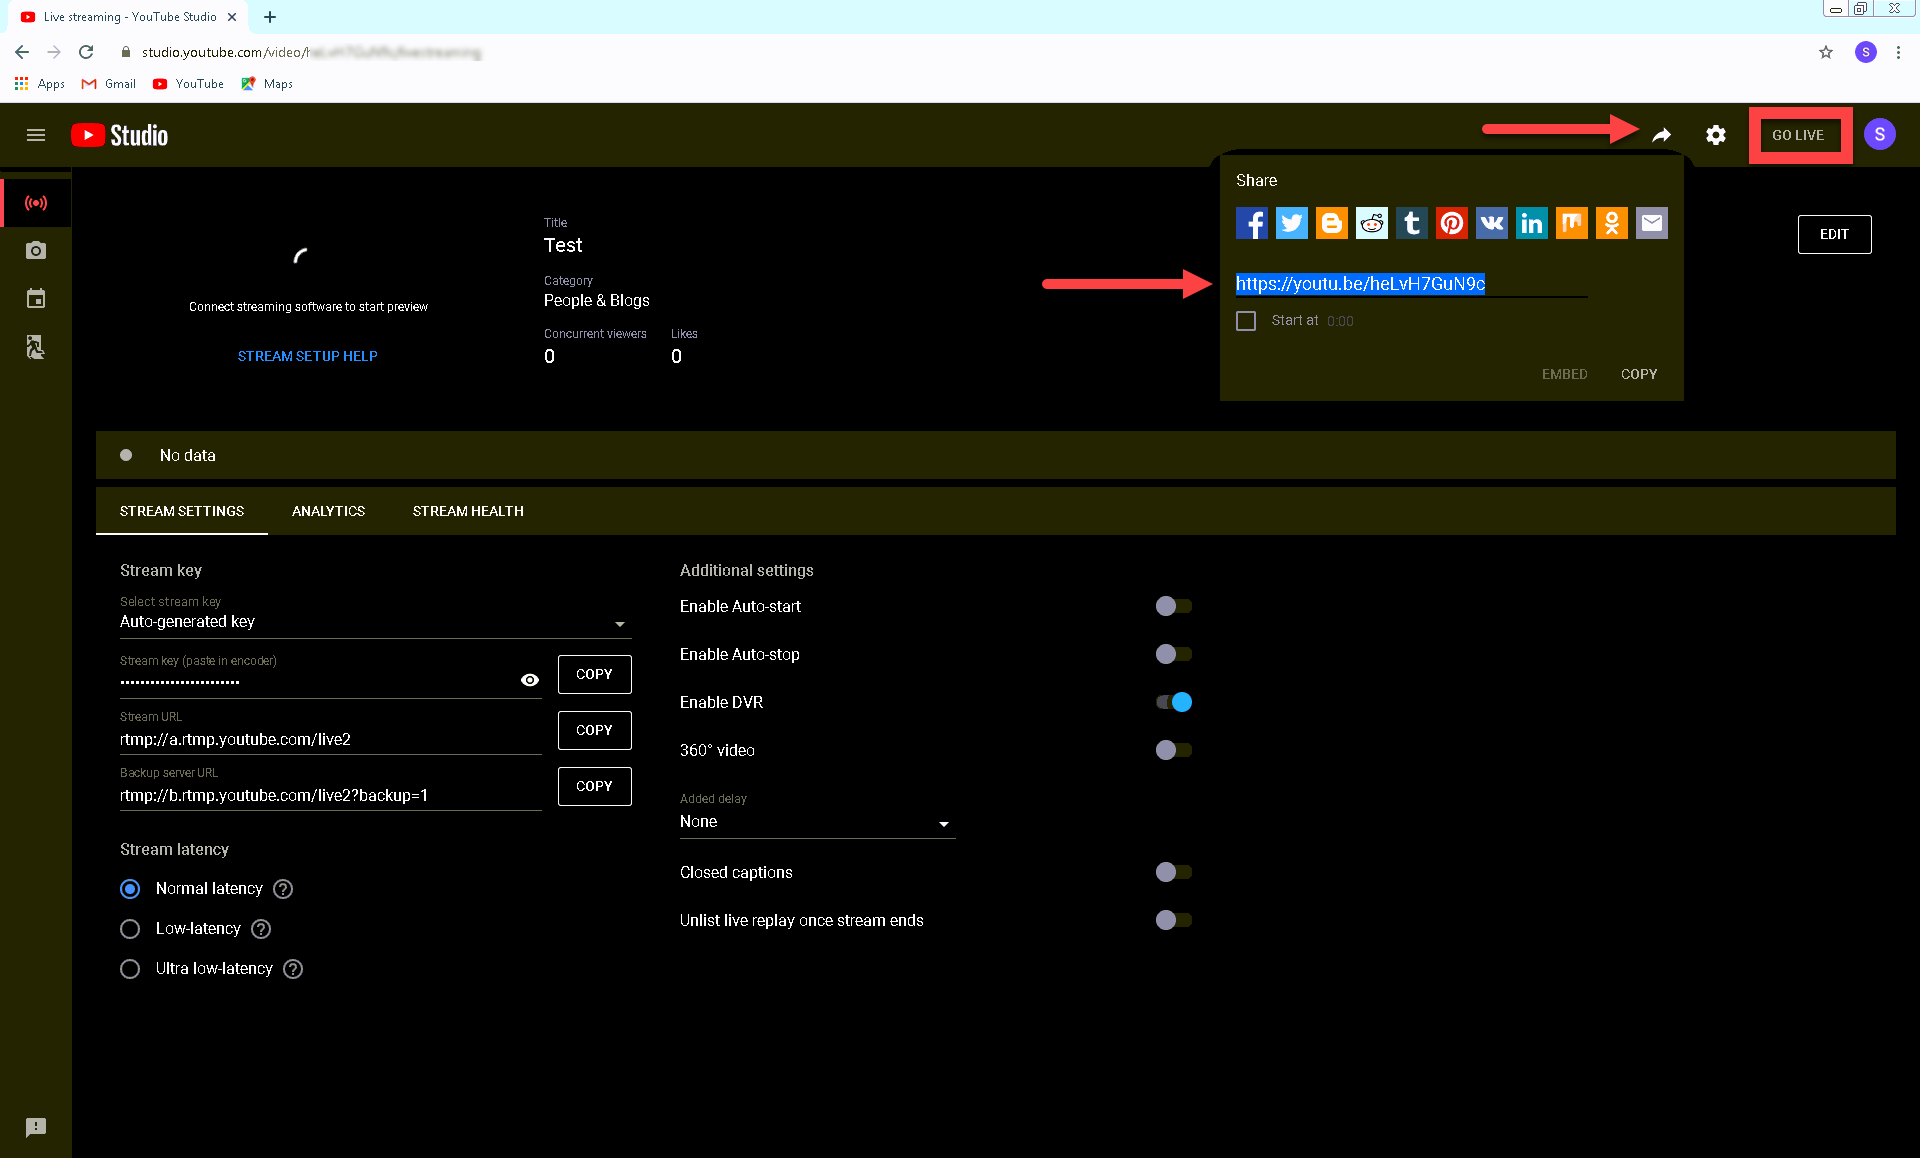Open Stream Setup Help link
The image size is (1920, 1158).
(x=308, y=356)
